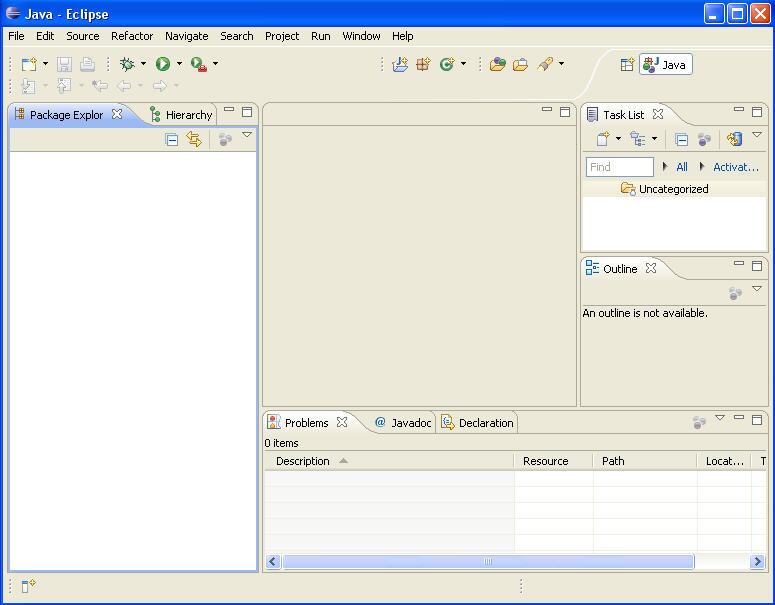Click the Last Edit Location icon
Viewport: 775px width, 605px height.
tap(100, 86)
